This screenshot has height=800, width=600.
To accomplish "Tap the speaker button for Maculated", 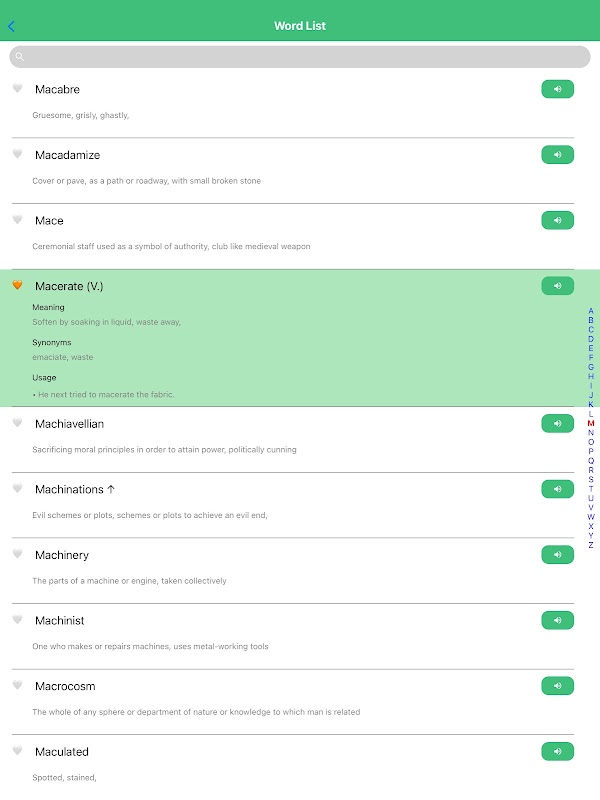I will (x=557, y=751).
